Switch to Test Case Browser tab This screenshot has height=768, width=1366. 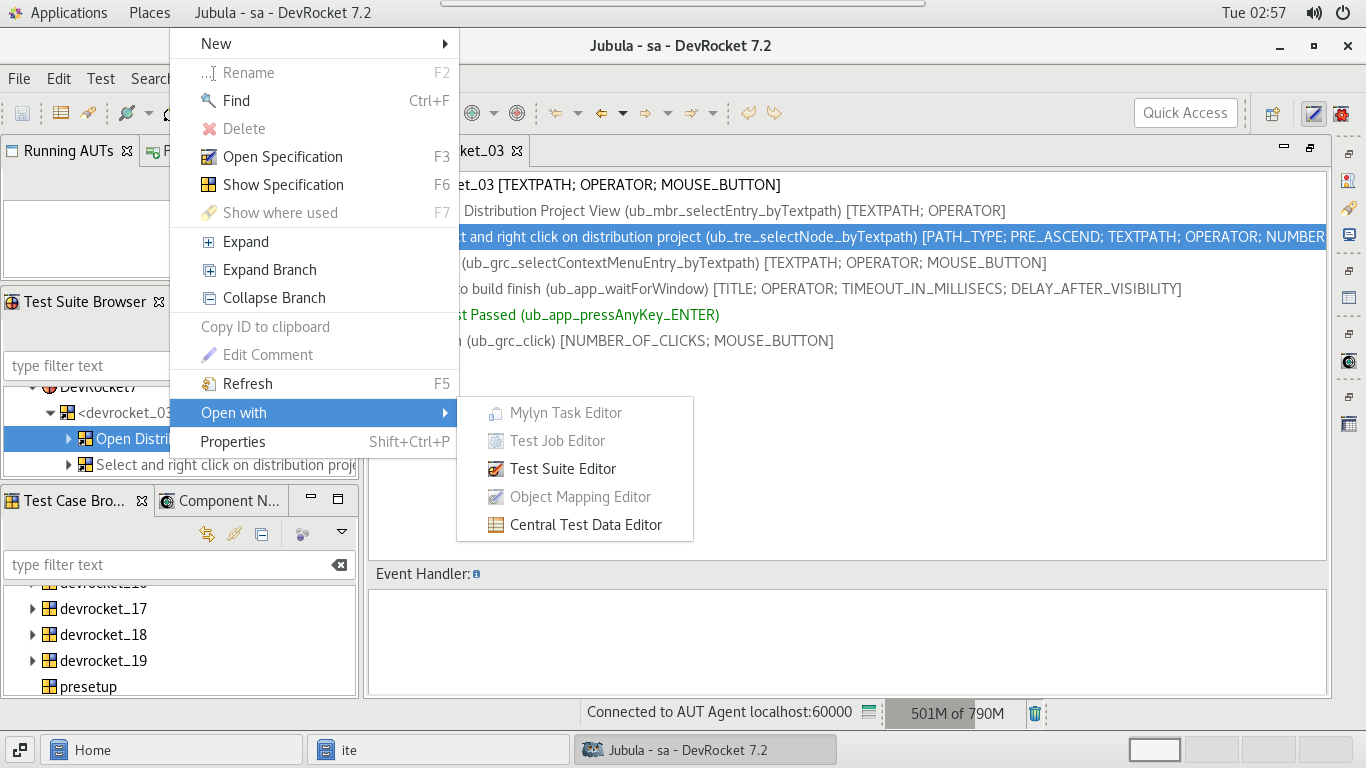click(75, 501)
